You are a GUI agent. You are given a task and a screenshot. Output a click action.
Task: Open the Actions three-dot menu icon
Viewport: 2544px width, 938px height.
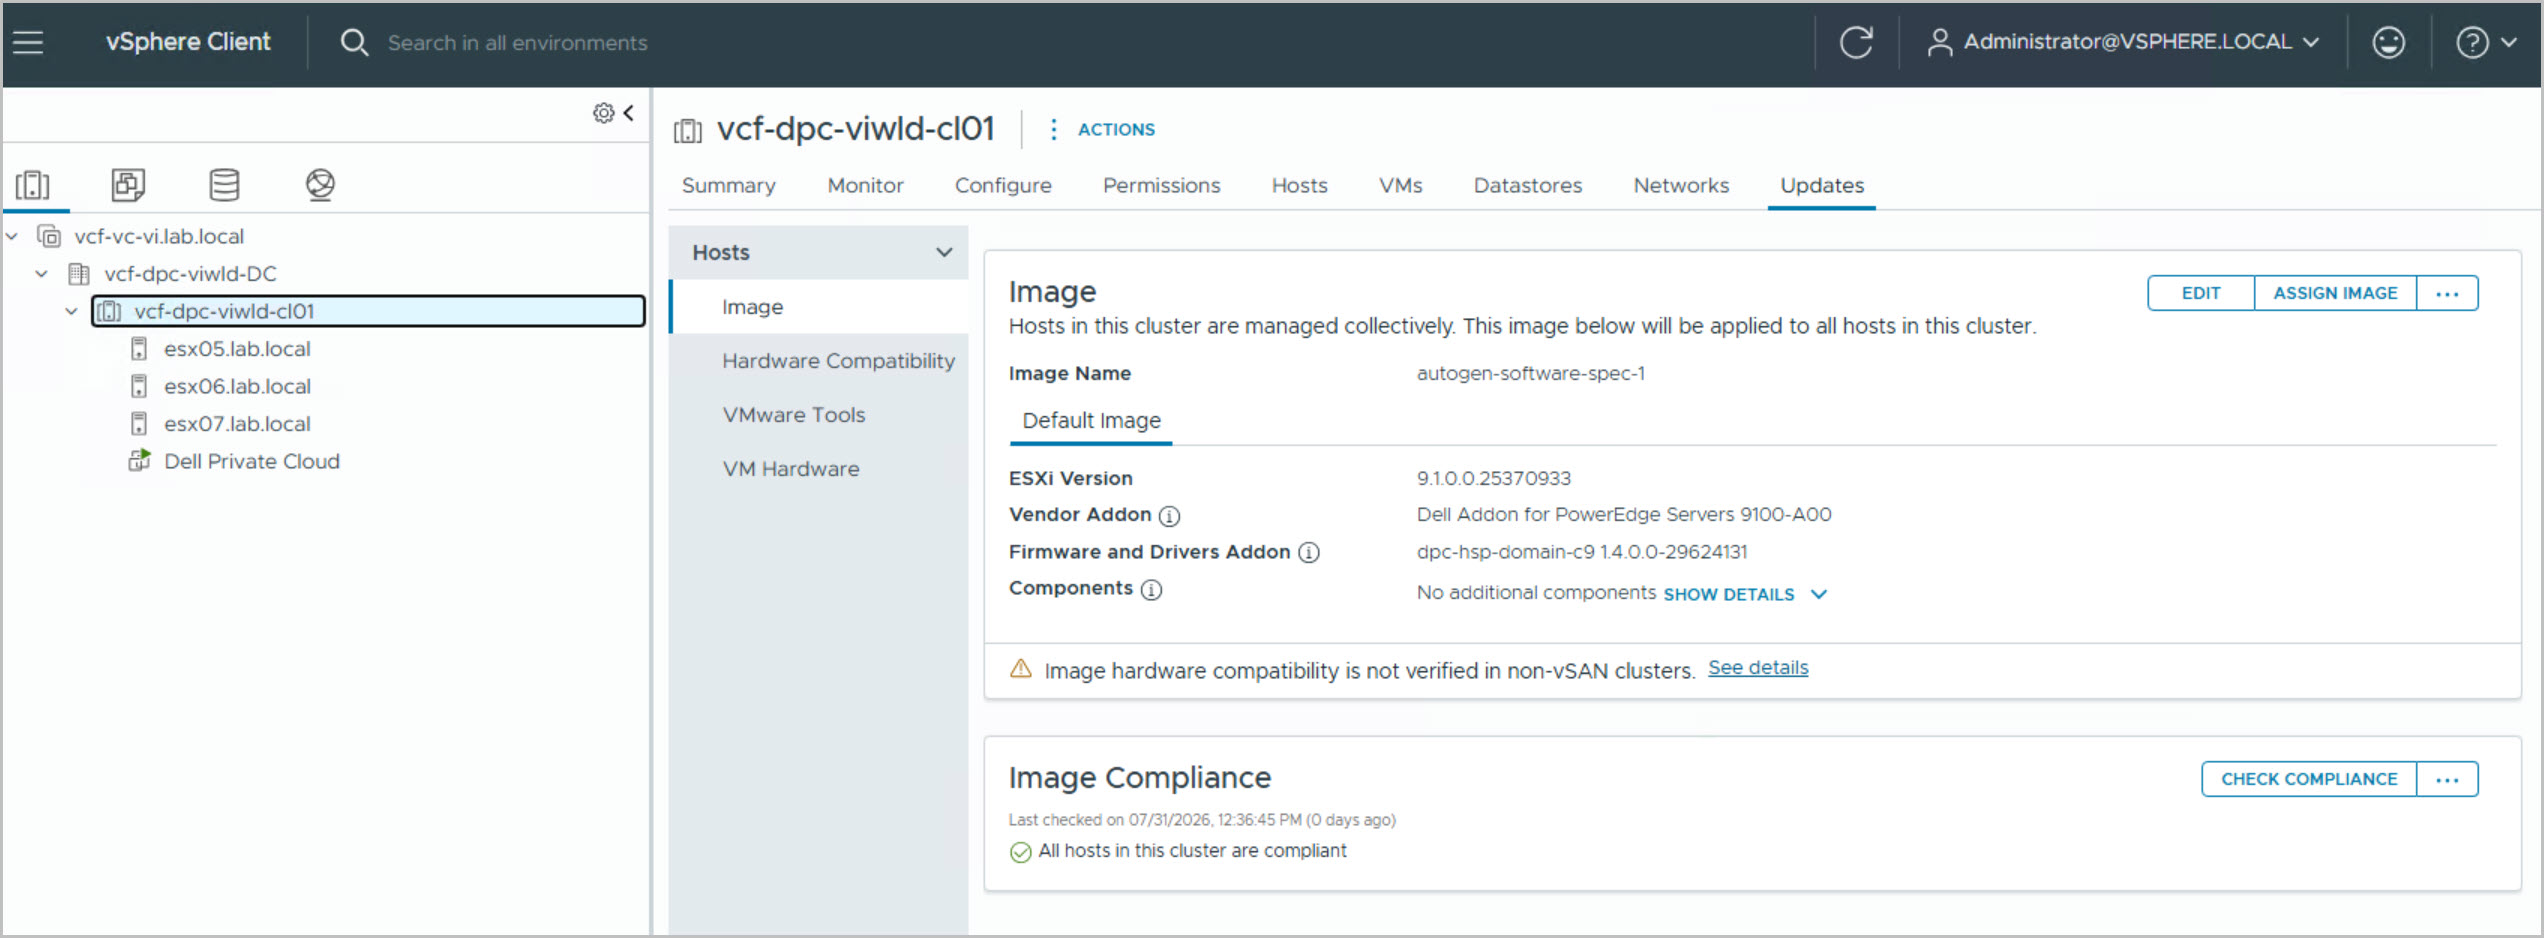[1053, 129]
